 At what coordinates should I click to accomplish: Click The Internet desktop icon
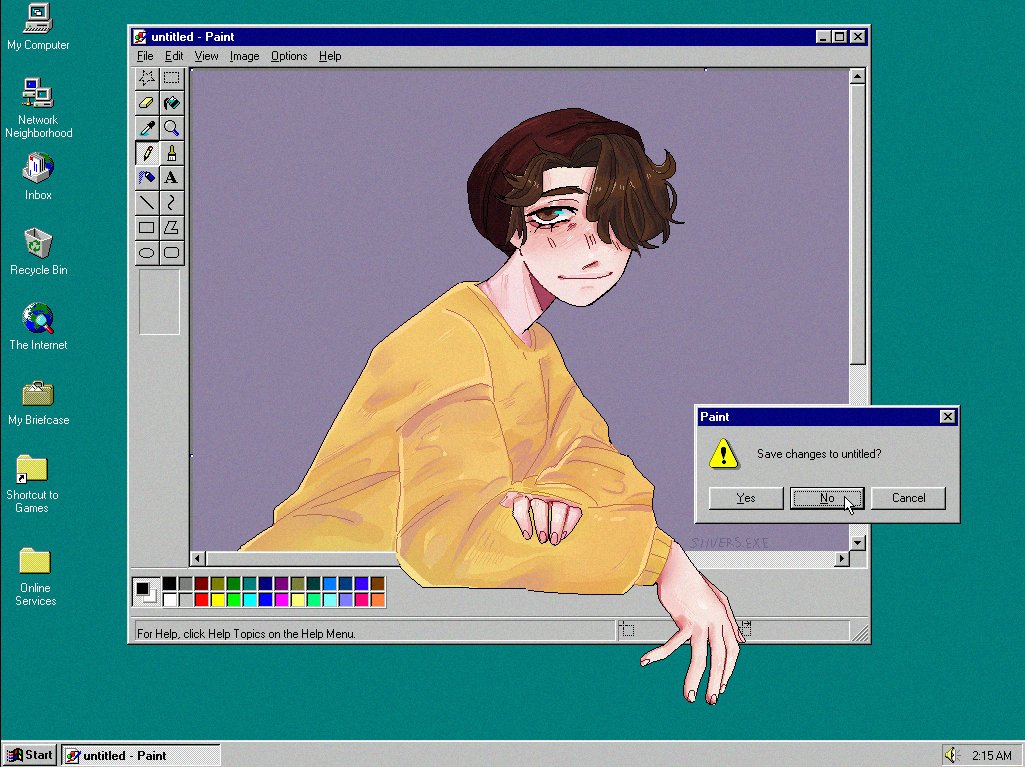click(38, 326)
